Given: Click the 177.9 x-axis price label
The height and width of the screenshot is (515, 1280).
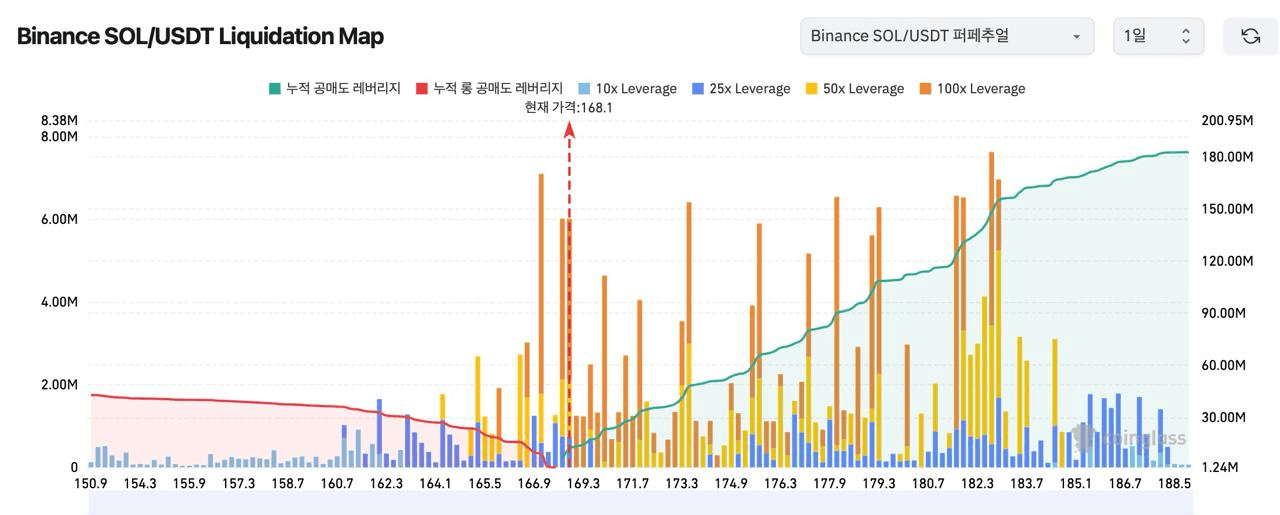Looking at the screenshot, I should (829, 483).
